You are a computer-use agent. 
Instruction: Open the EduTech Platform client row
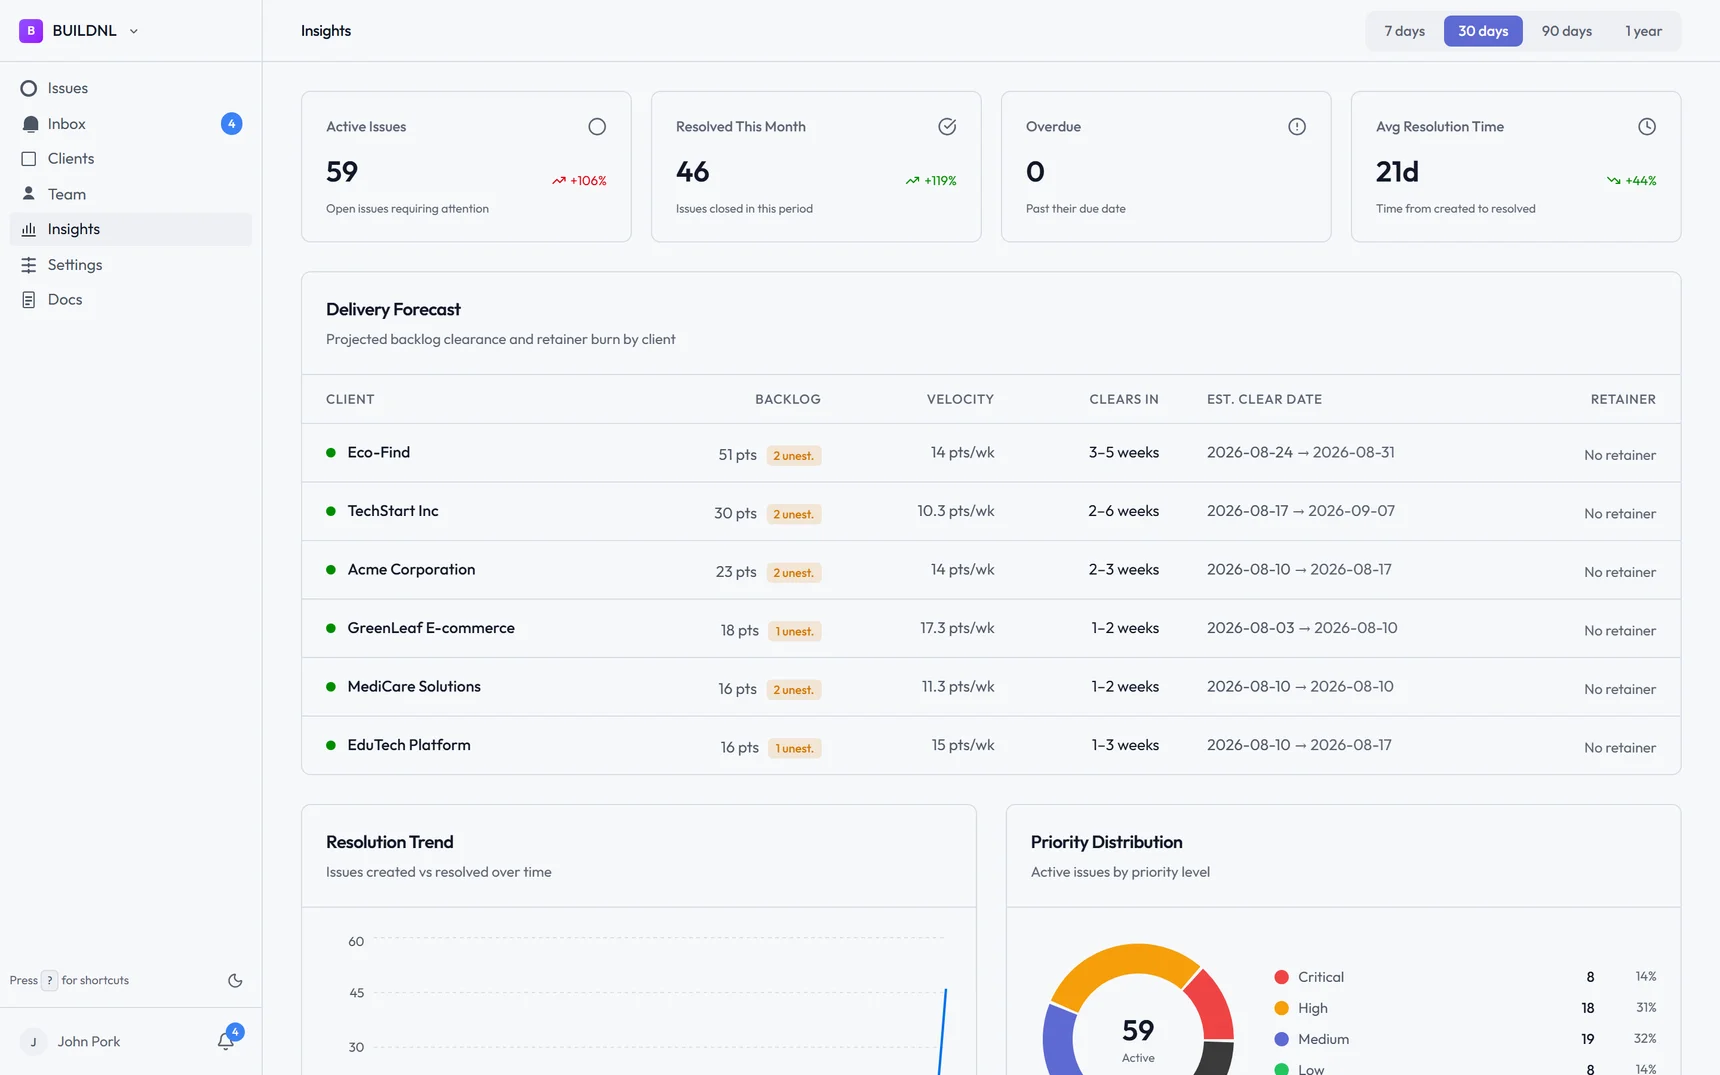(991, 746)
